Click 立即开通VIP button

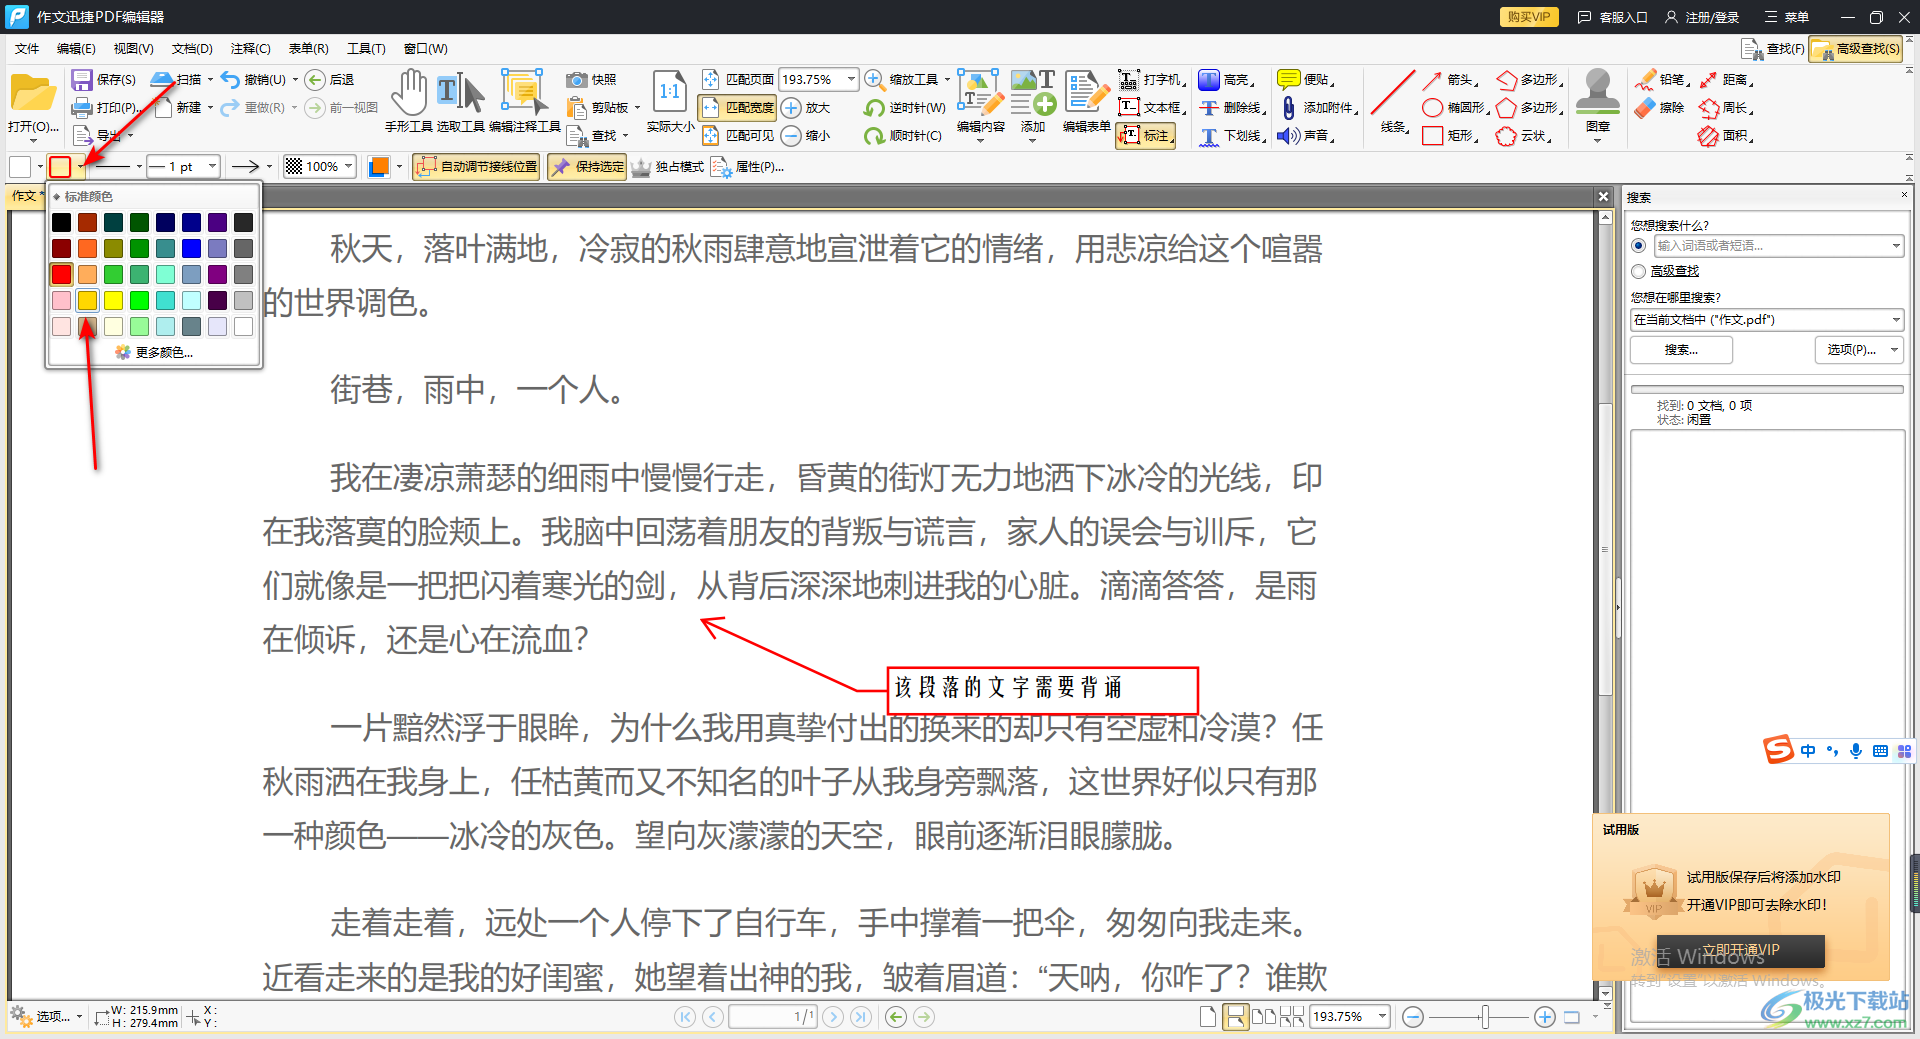[x=1740, y=950]
